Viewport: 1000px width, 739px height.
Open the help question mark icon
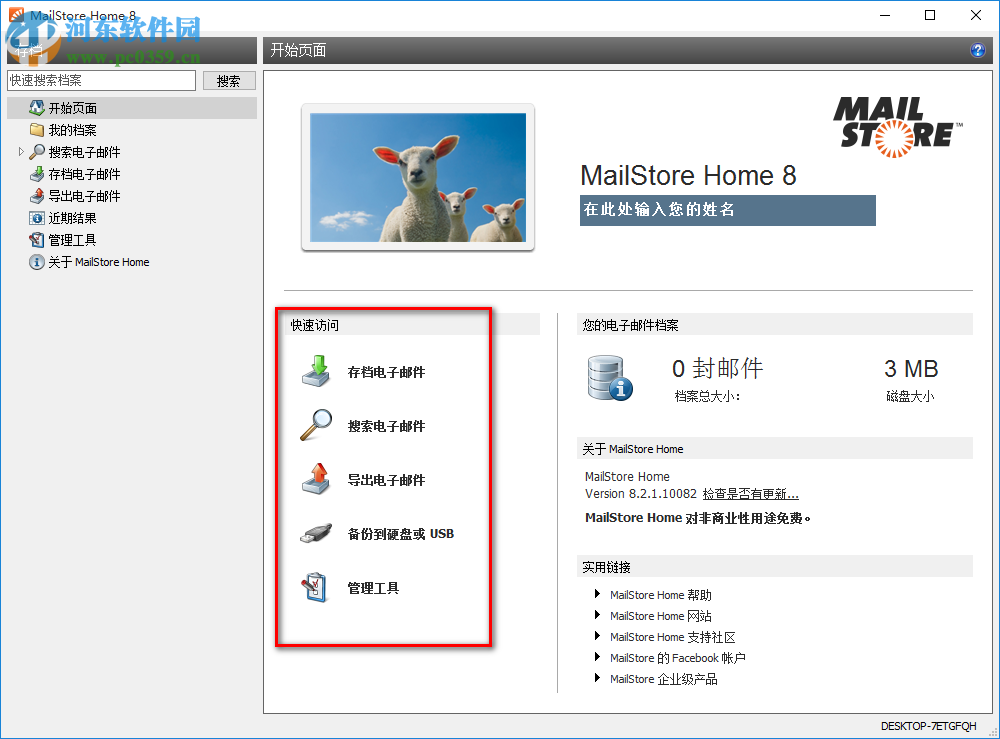click(x=978, y=50)
